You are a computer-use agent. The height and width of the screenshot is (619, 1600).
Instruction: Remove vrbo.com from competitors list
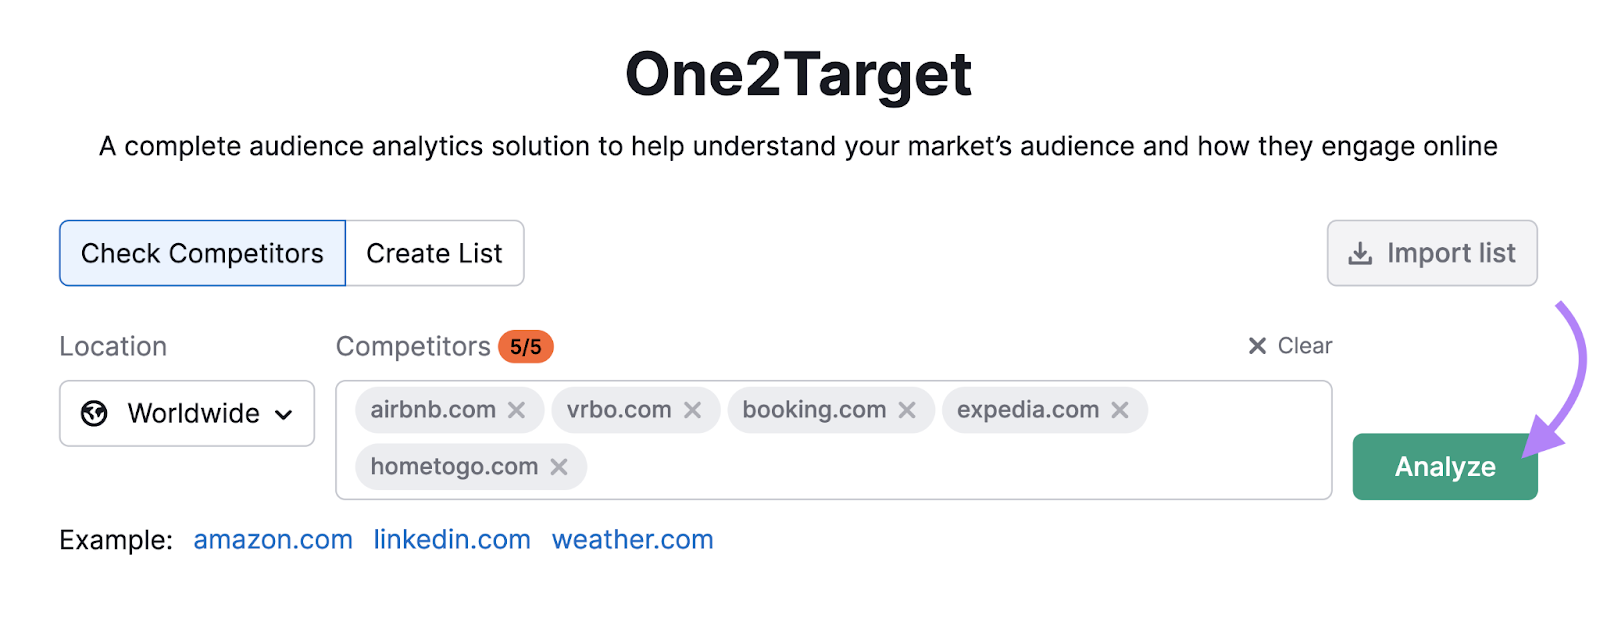(694, 409)
